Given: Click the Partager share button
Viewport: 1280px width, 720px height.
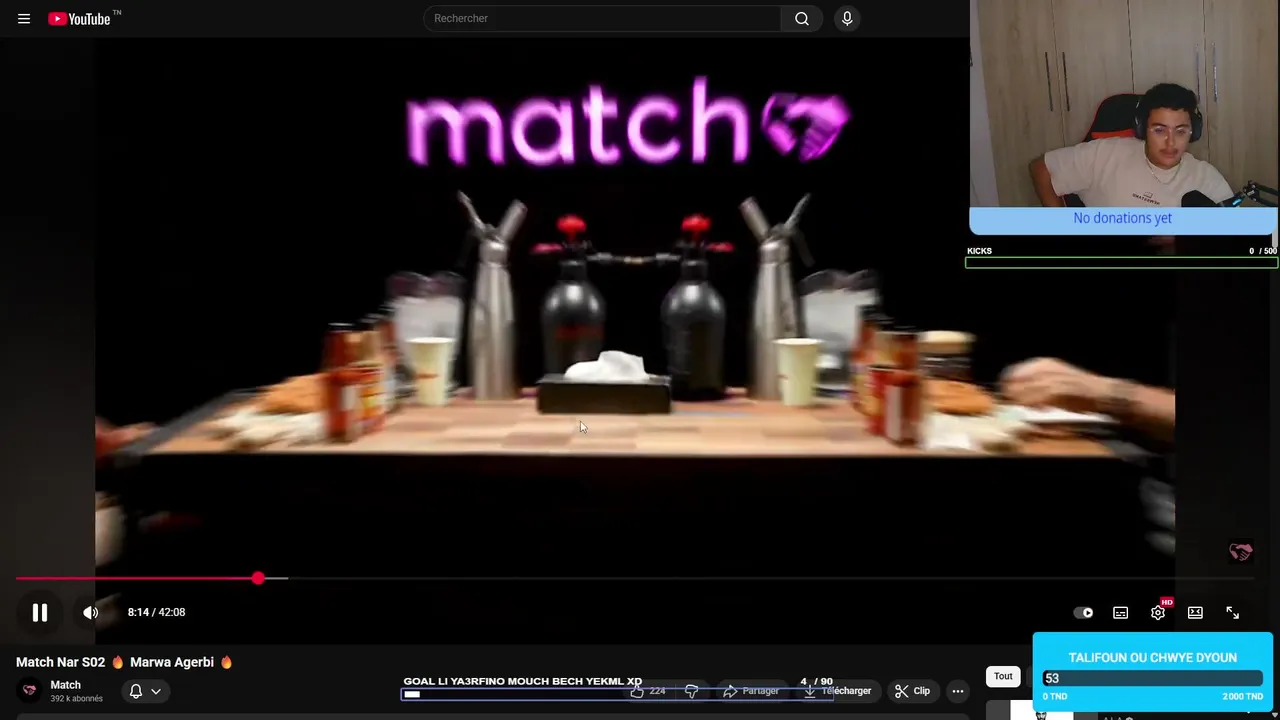Looking at the screenshot, I should pos(750,691).
